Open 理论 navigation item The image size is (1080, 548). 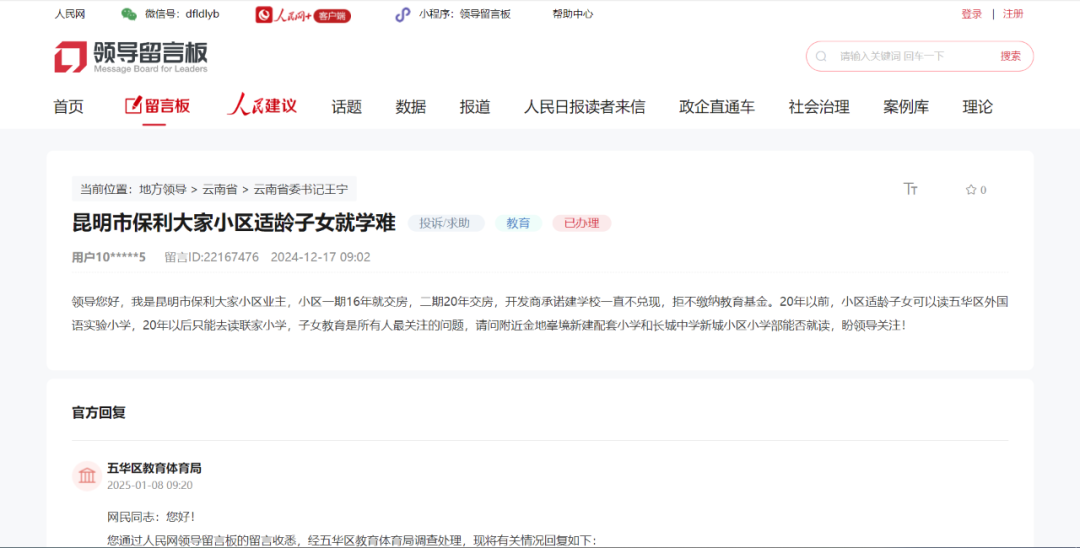point(977,107)
